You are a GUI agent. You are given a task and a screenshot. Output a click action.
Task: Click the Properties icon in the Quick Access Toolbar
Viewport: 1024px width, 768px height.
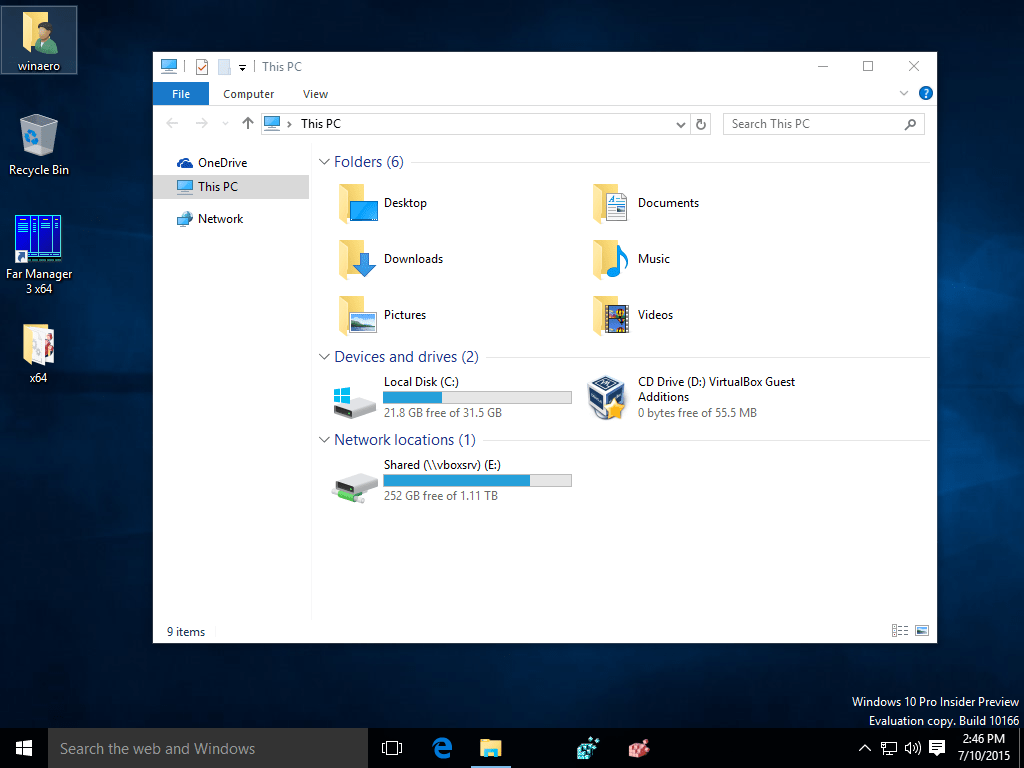pyautogui.click(x=201, y=66)
